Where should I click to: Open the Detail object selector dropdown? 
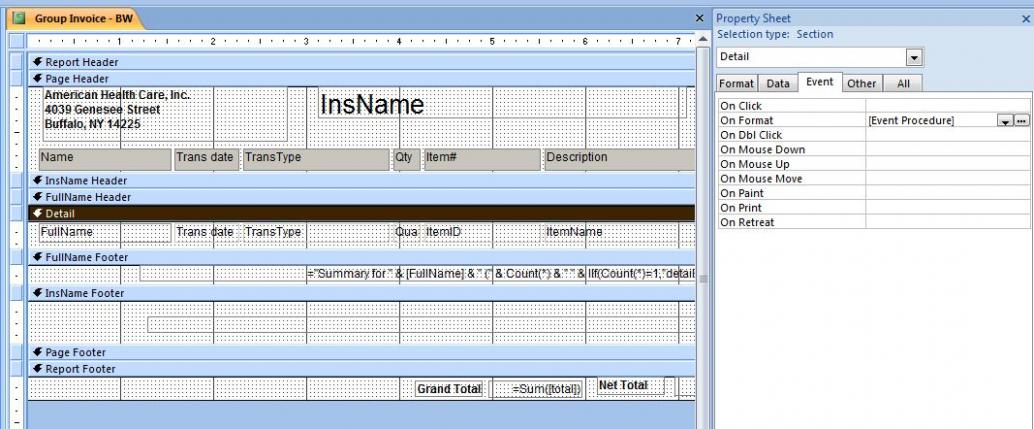coord(912,57)
